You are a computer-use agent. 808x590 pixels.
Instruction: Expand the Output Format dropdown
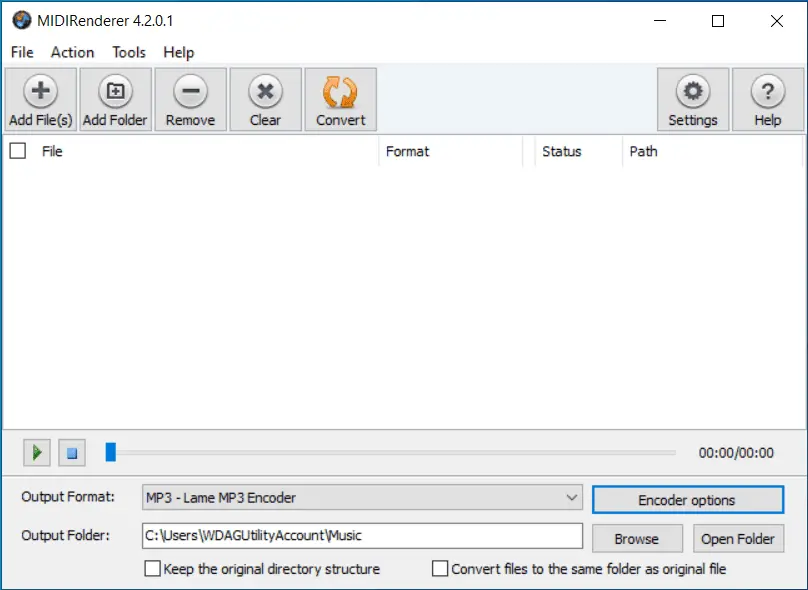tap(362, 498)
